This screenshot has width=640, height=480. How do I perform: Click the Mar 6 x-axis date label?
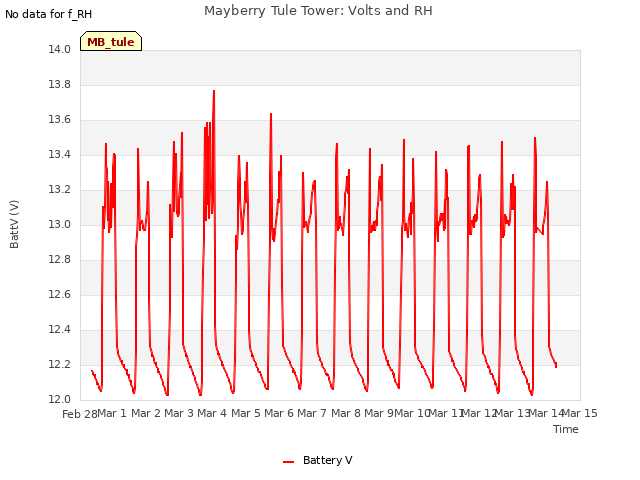[x=279, y=413]
